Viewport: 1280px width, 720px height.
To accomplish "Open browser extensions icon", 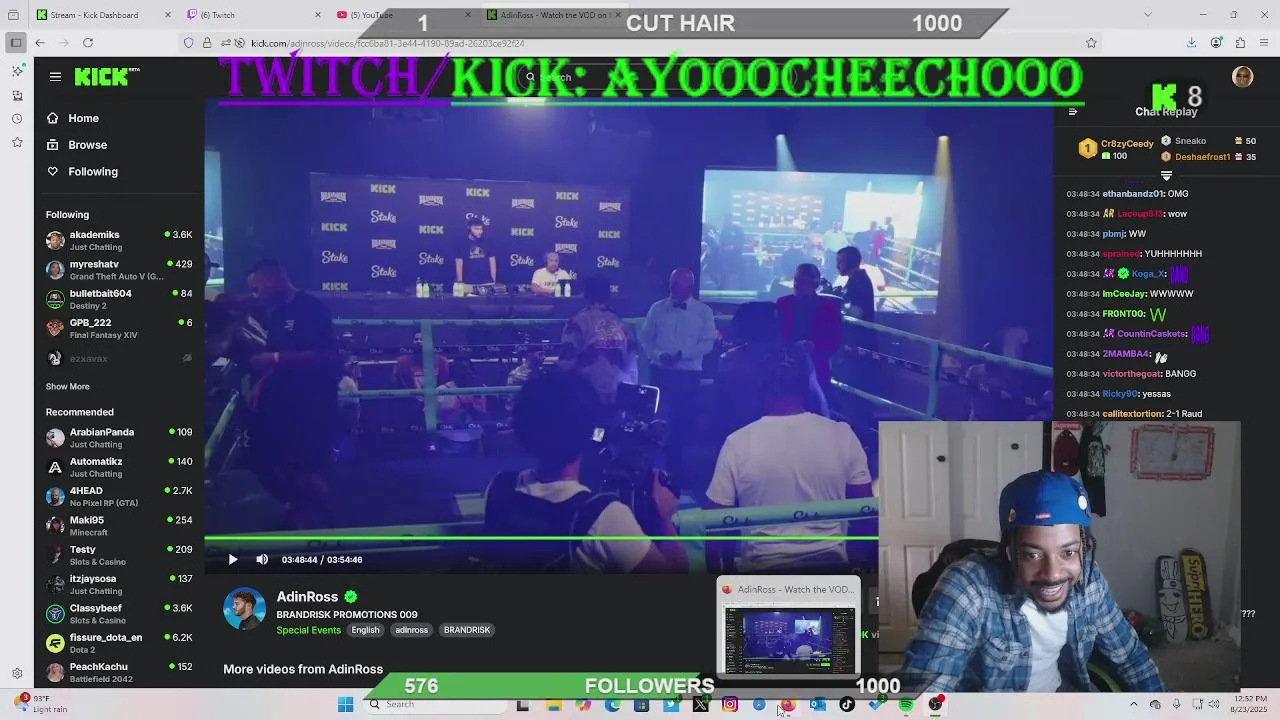I will click(1240, 43).
